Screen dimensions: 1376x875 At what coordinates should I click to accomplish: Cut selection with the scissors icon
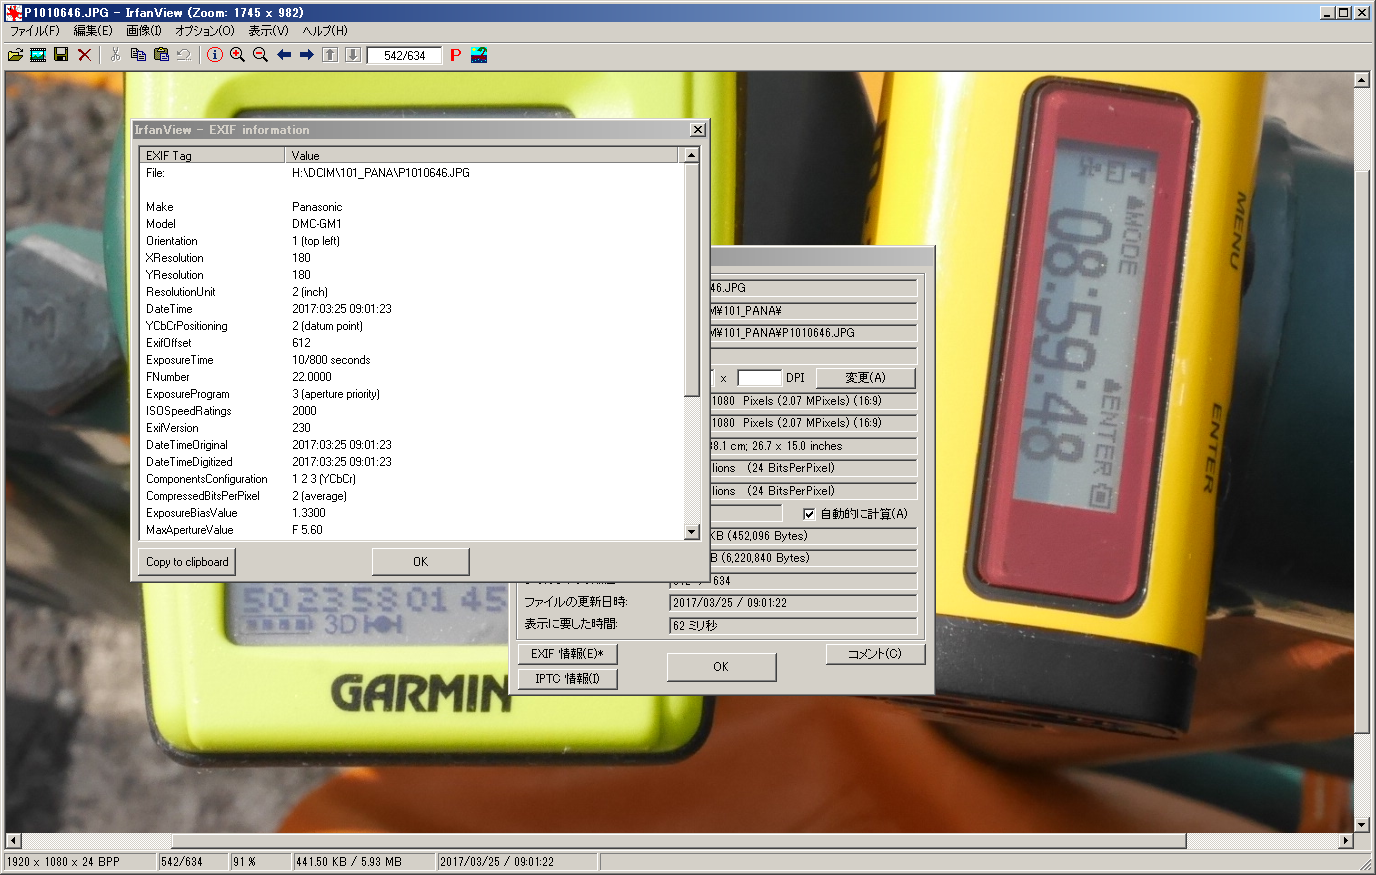115,55
